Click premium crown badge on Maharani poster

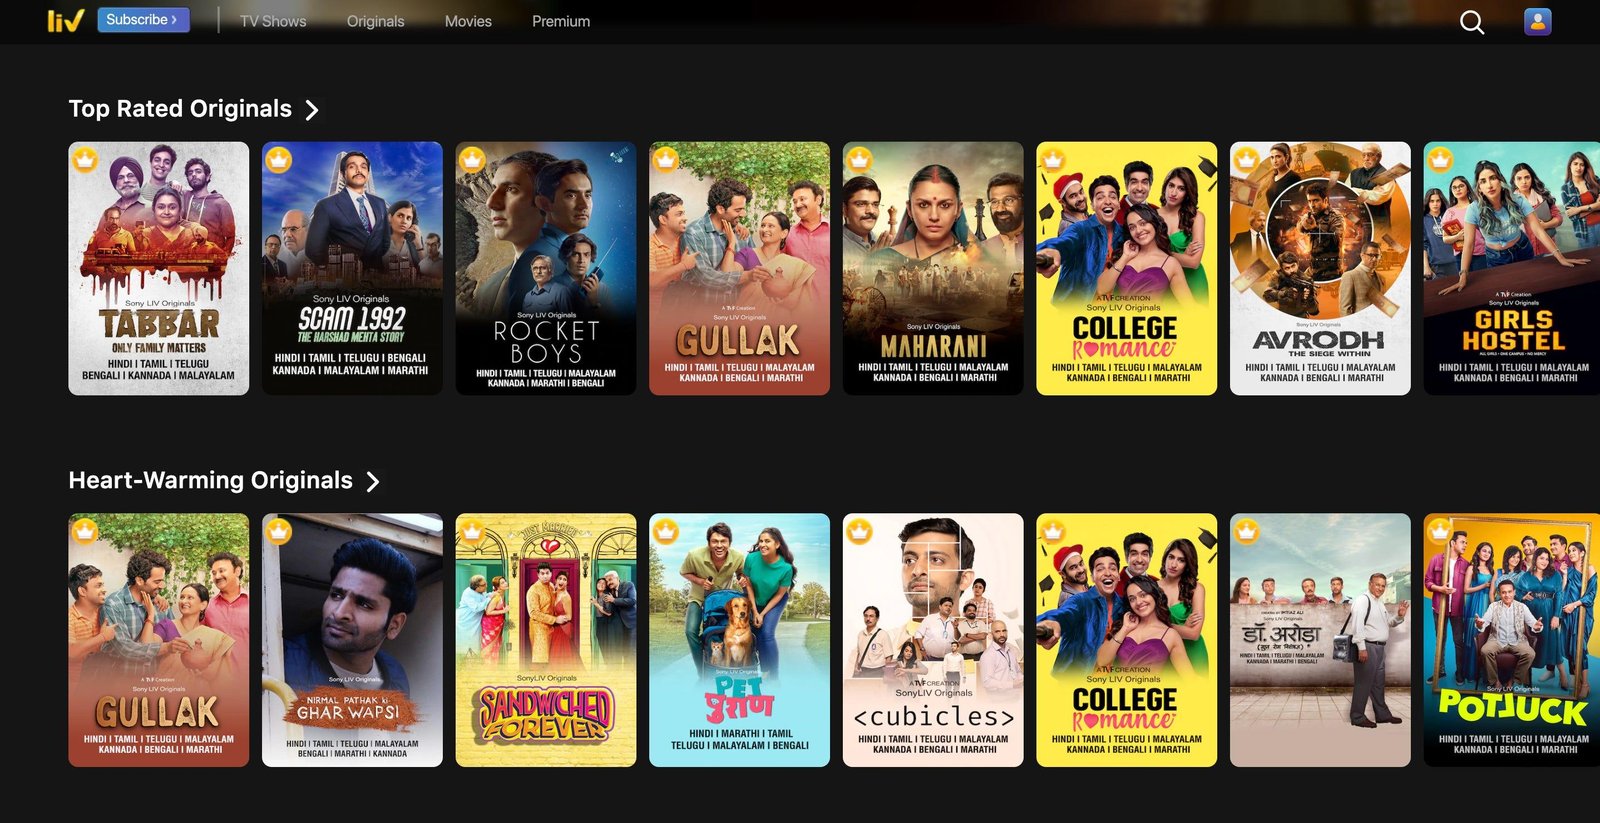tap(860, 159)
